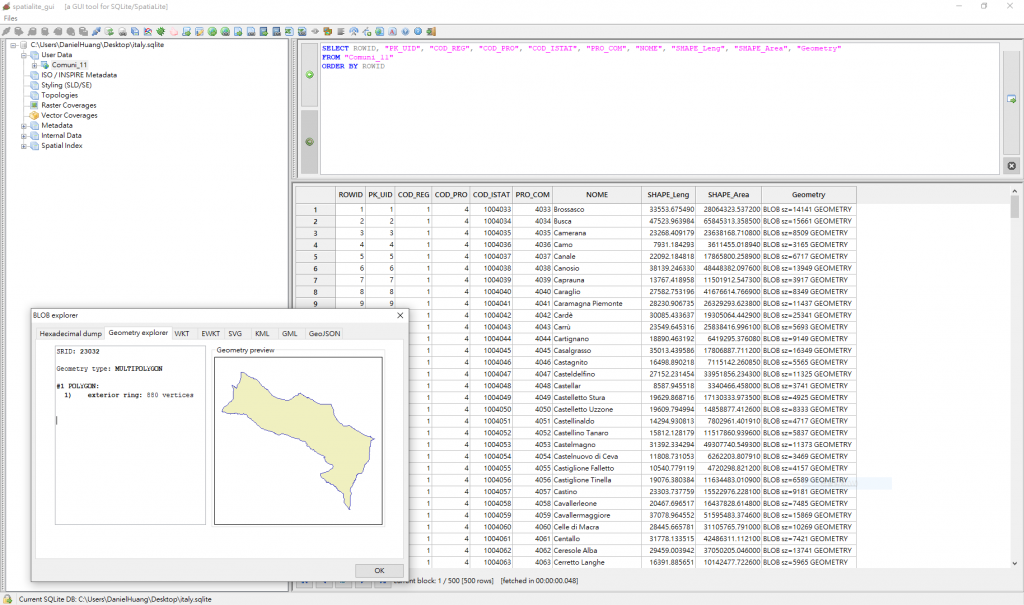
Task: Click the blue 'A' default charset icon
Action: [x=392, y=31]
